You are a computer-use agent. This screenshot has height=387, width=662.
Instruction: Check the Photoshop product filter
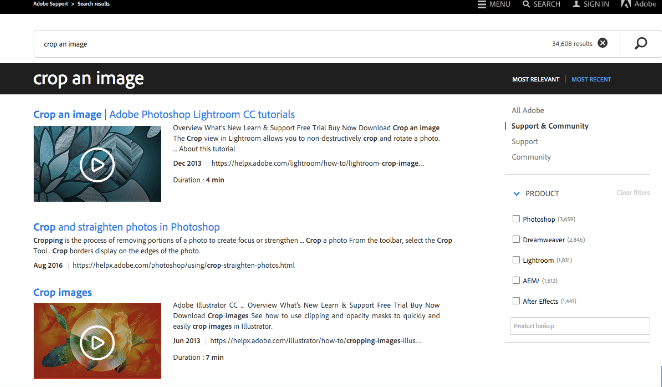click(516, 219)
